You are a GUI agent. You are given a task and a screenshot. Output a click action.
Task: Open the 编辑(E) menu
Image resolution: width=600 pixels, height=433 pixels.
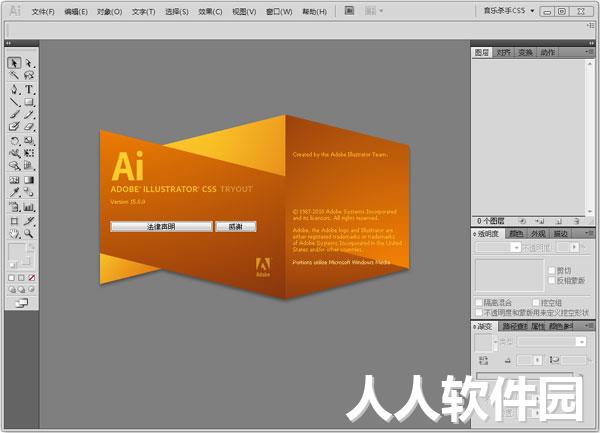[x=76, y=11]
